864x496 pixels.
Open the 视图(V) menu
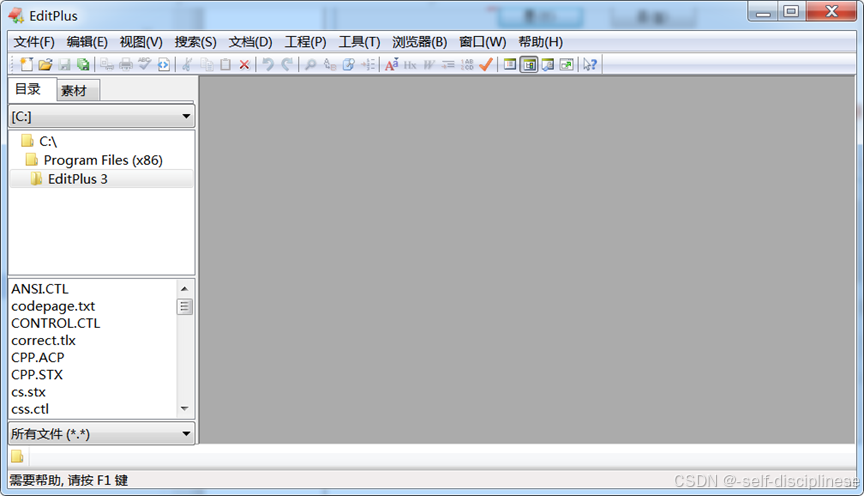(x=141, y=42)
